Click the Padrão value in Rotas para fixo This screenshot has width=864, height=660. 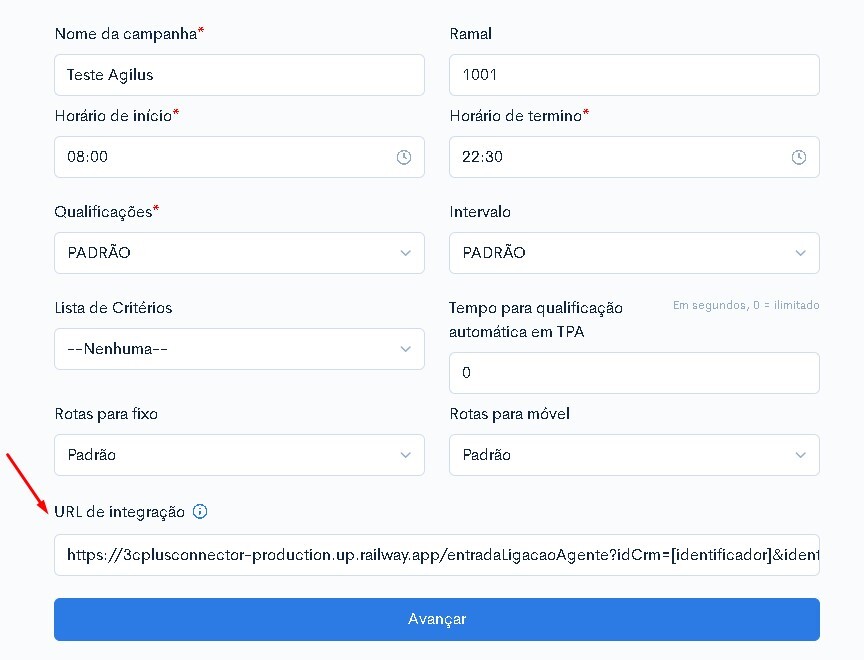click(91, 455)
